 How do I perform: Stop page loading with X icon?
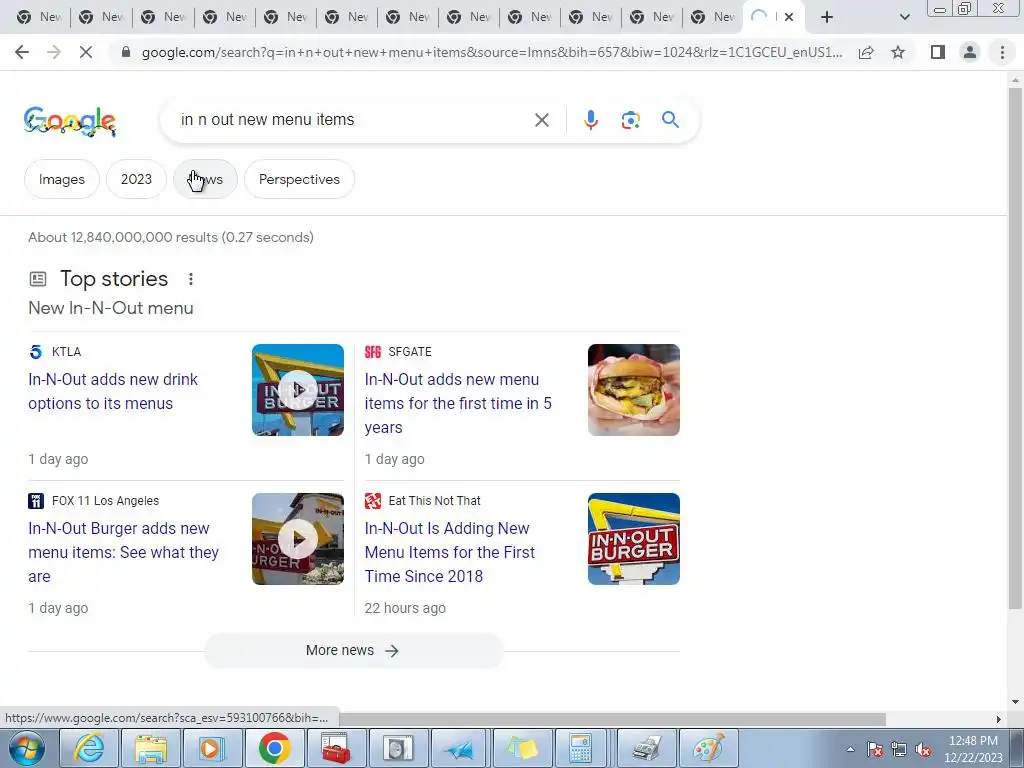86,52
